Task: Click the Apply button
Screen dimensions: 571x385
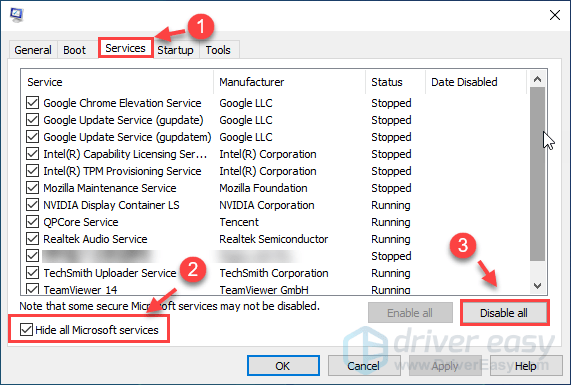Action: click(x=445, y=366)
